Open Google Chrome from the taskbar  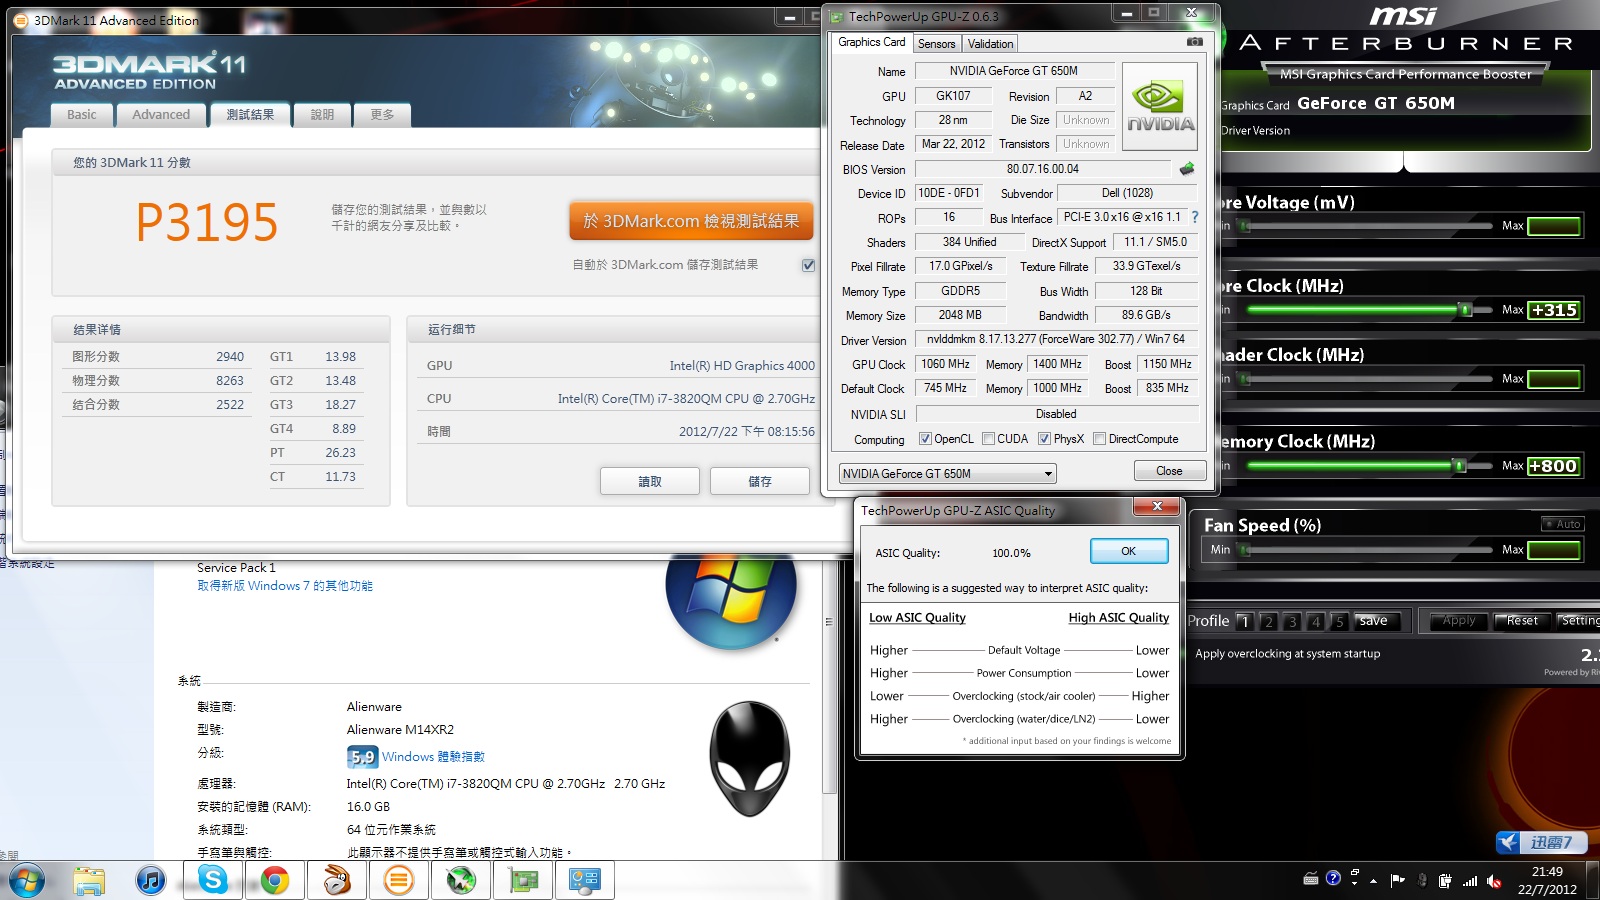(275, 881)
